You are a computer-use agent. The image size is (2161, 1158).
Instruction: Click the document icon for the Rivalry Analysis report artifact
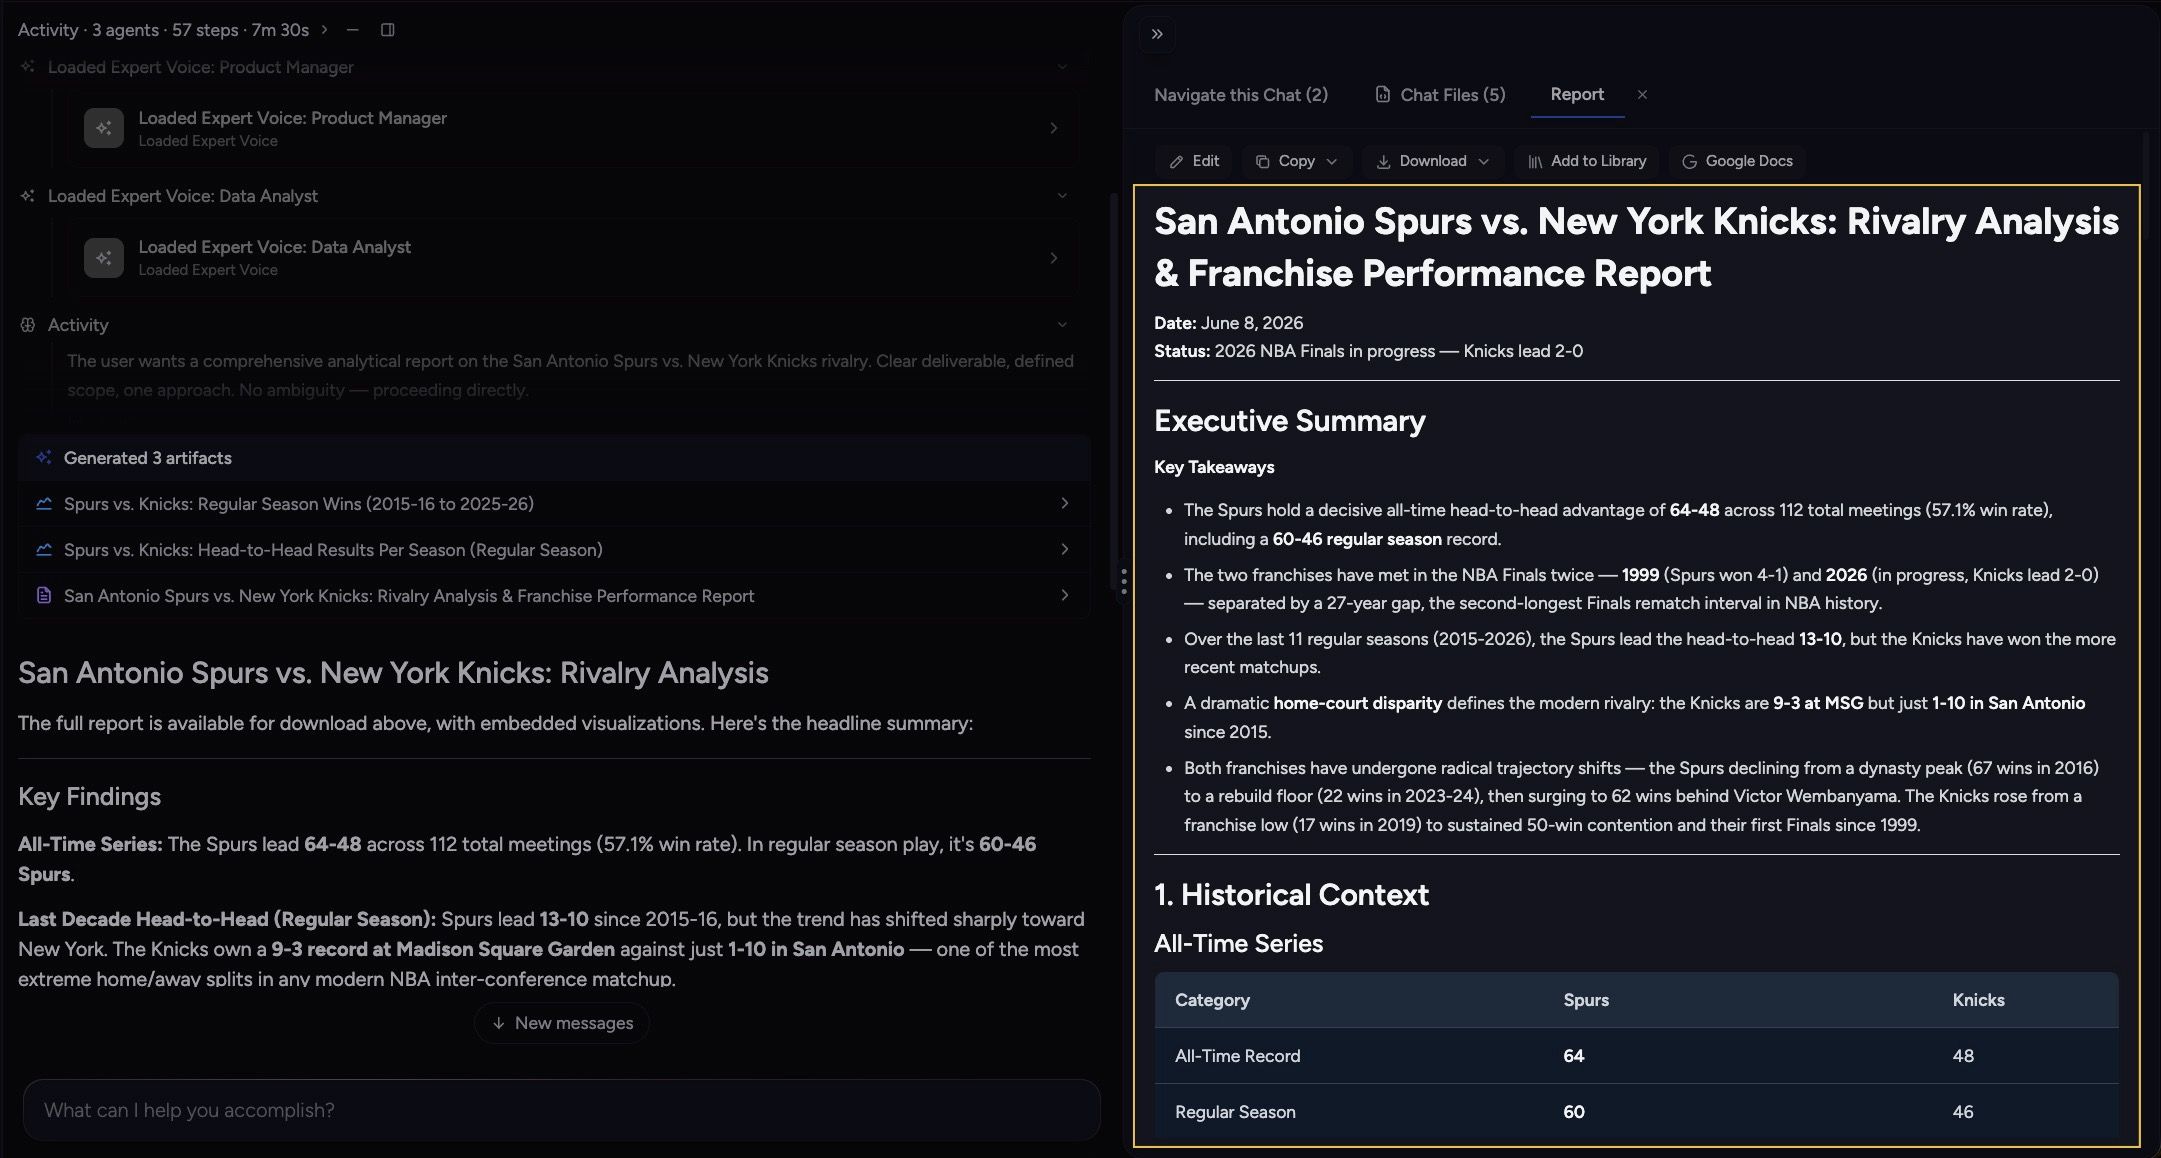[x=44, y=596]
